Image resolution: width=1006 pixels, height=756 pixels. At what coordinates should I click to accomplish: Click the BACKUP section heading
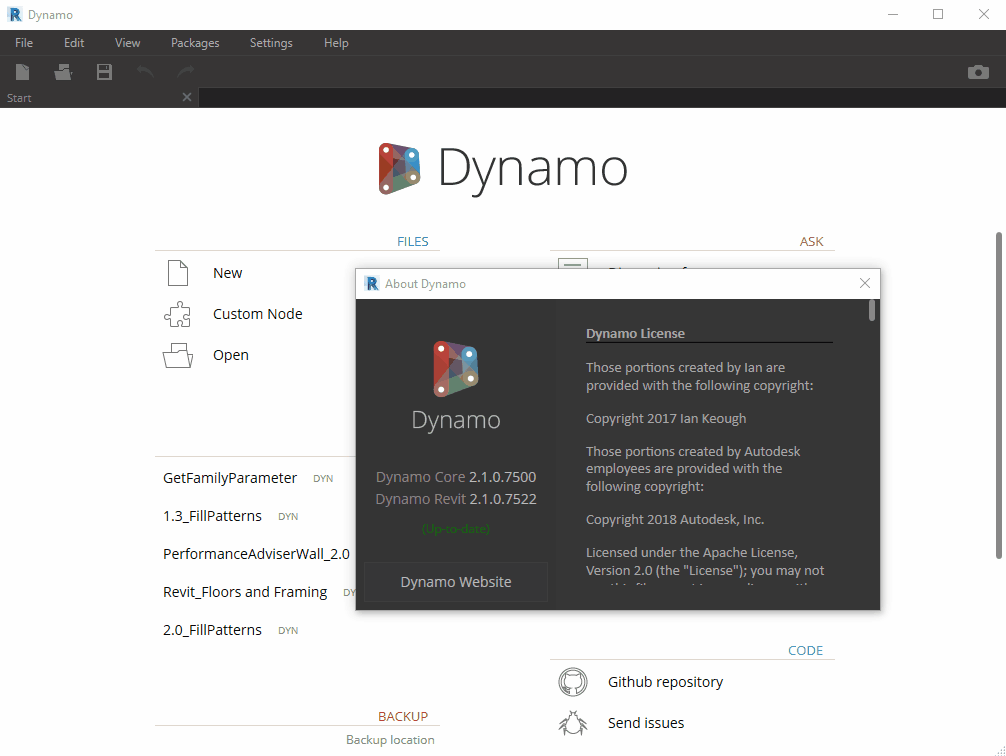click(402, 716)
